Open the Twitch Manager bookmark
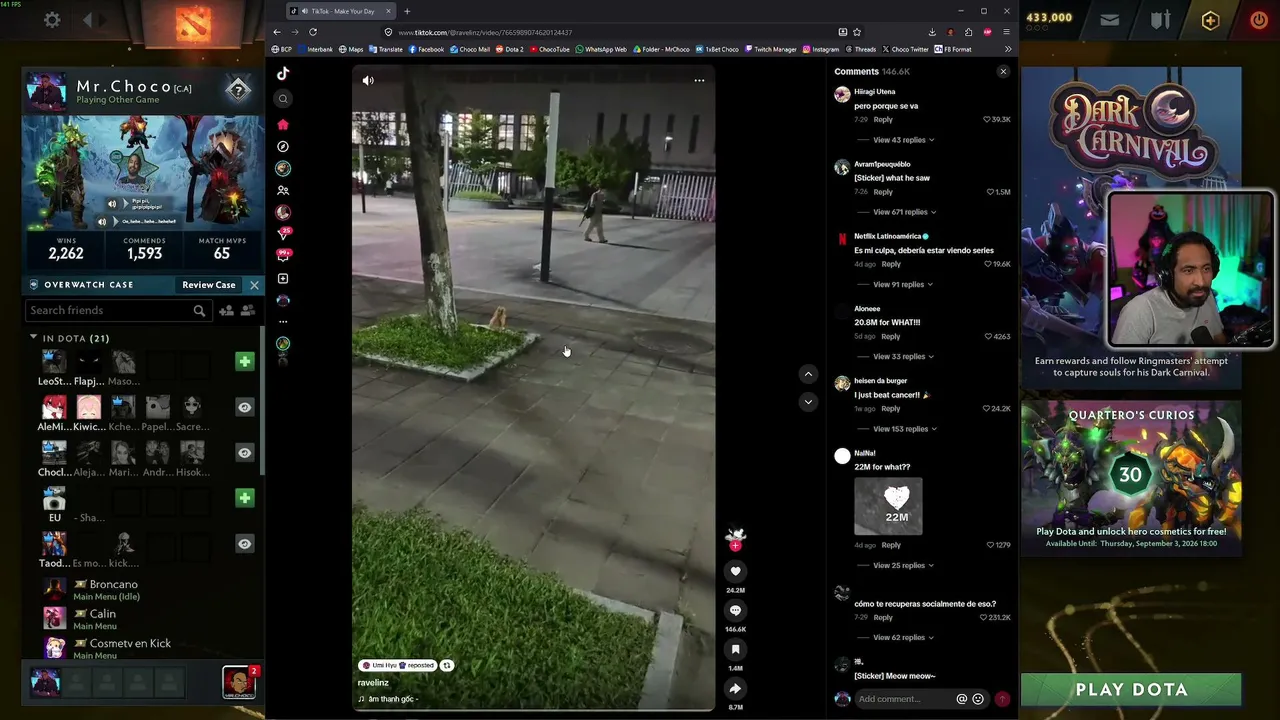Viewport: 1280px width, 720px height. tap(771, 49)
